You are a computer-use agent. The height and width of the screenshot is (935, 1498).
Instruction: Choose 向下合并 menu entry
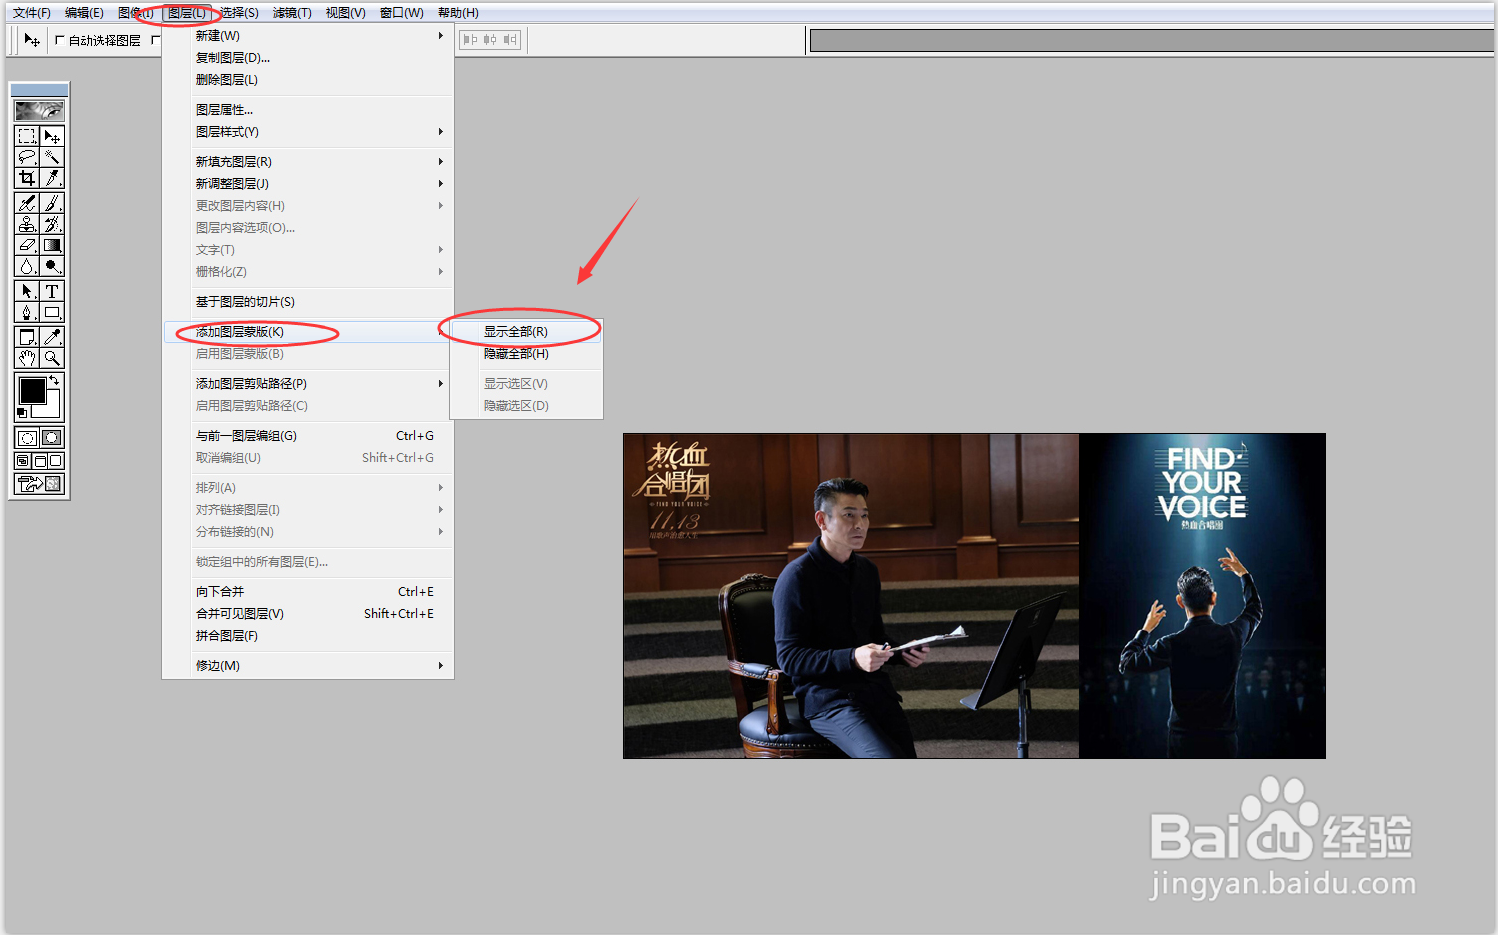point(308,592)
